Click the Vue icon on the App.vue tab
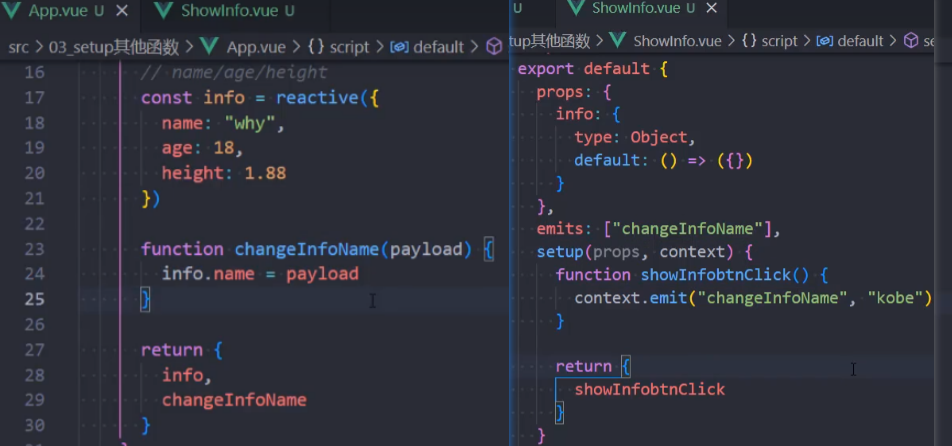Screen dimensions: 952x446 (x=12, y=11)
